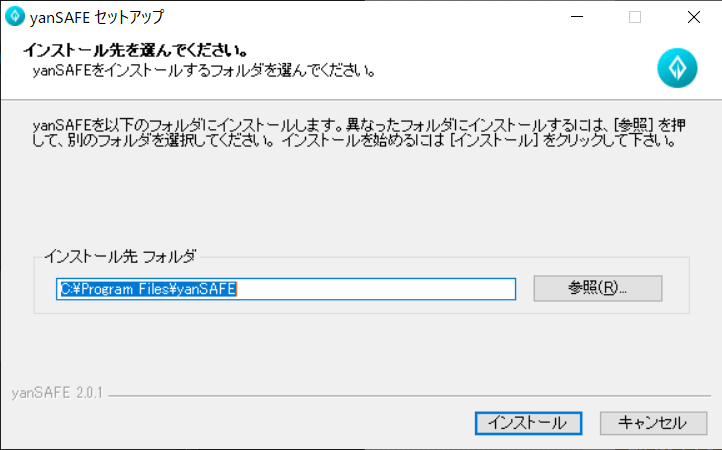The image size is (722, 450).
Task: Close the yanSAFE setup window
Action: tap(693, 17)
